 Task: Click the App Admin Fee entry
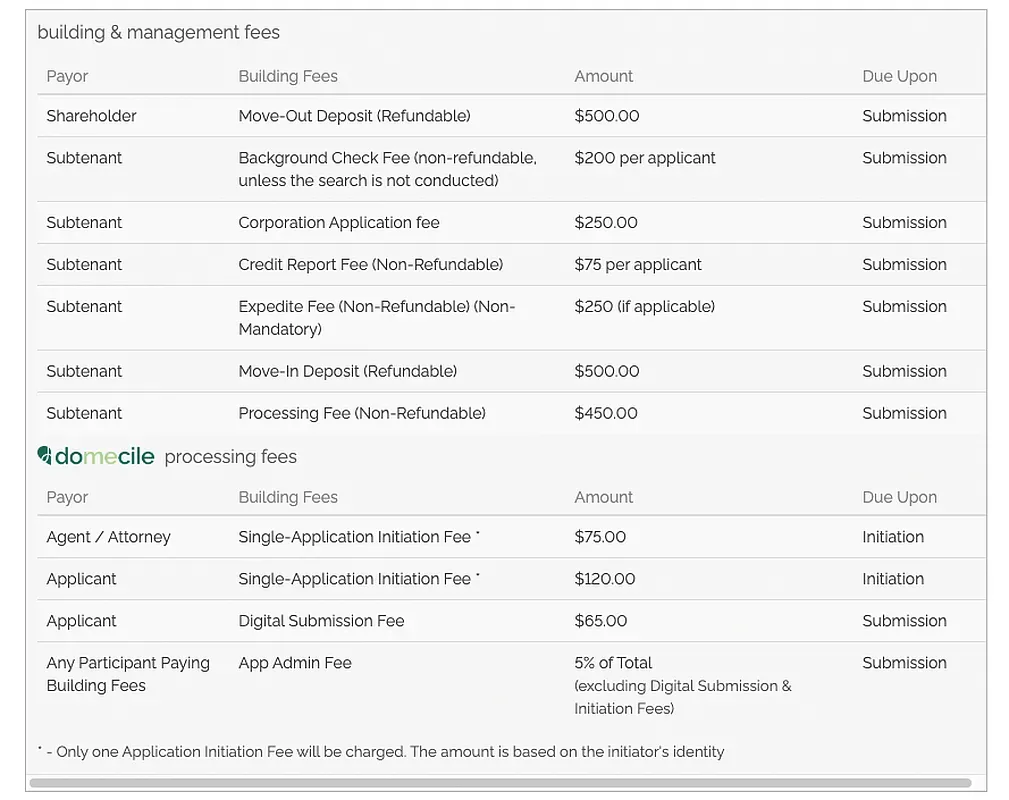[x=295, y=663]
